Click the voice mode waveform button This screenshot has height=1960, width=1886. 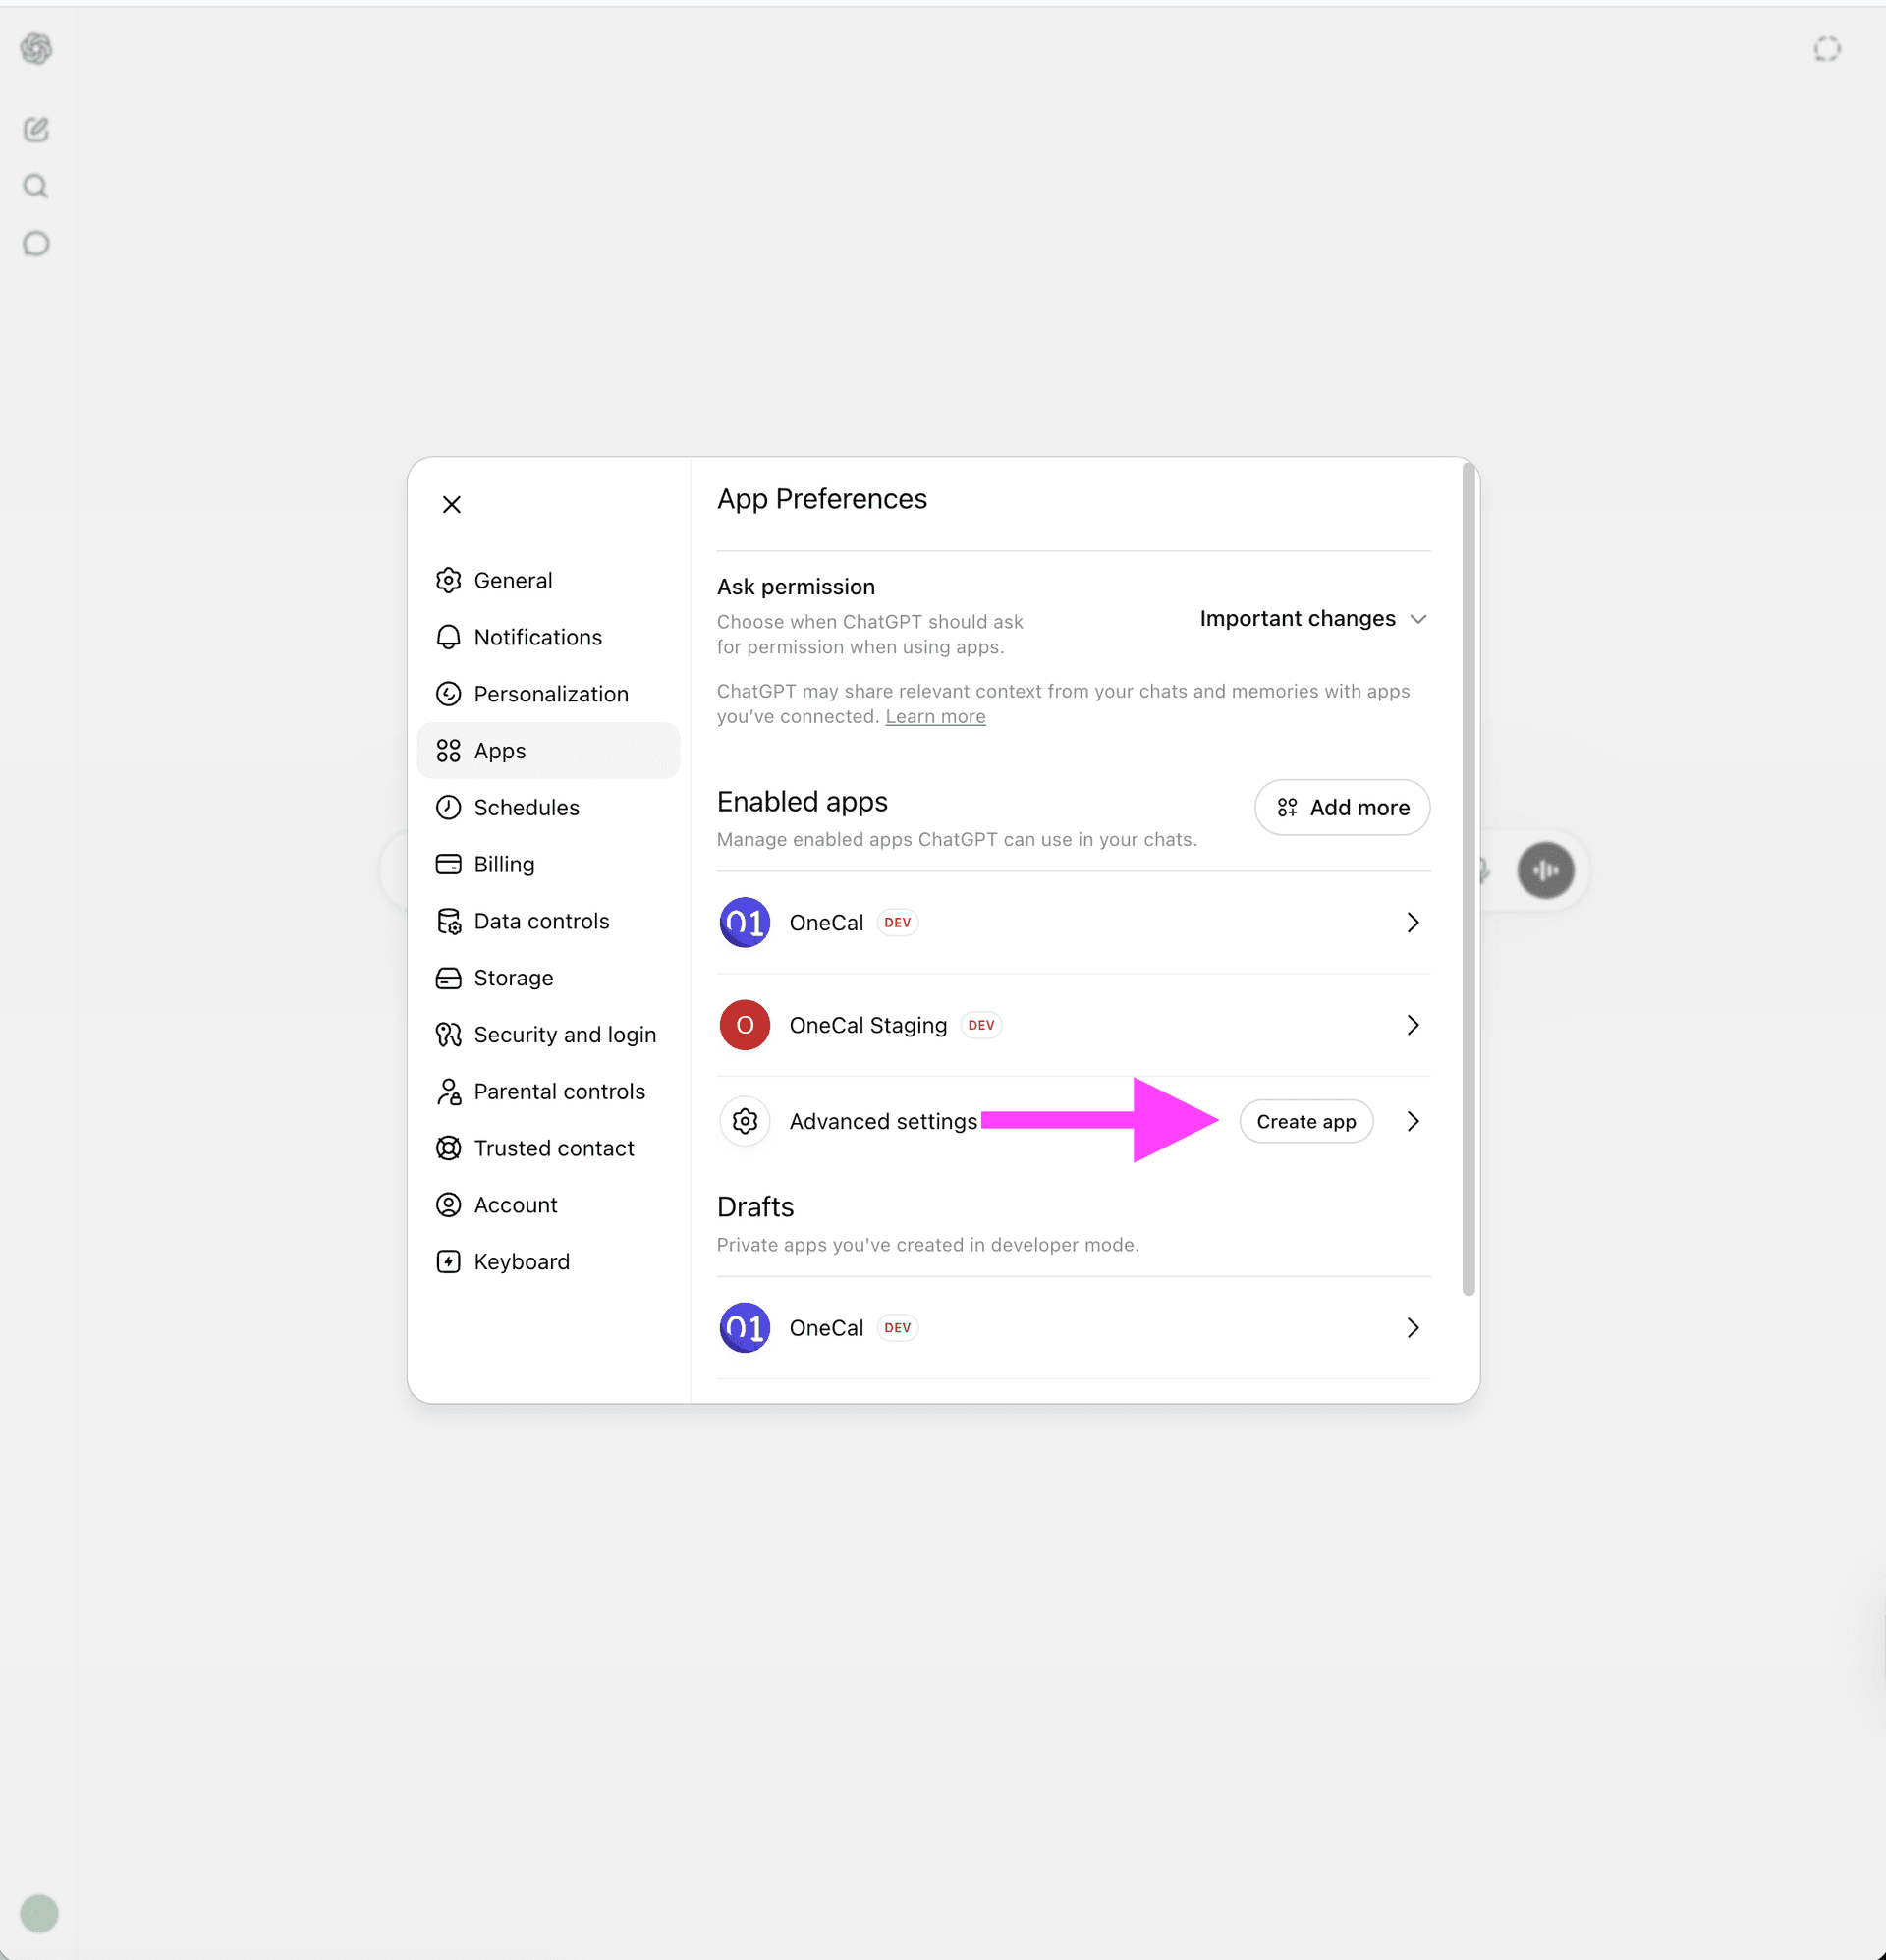click(1546, 870)
